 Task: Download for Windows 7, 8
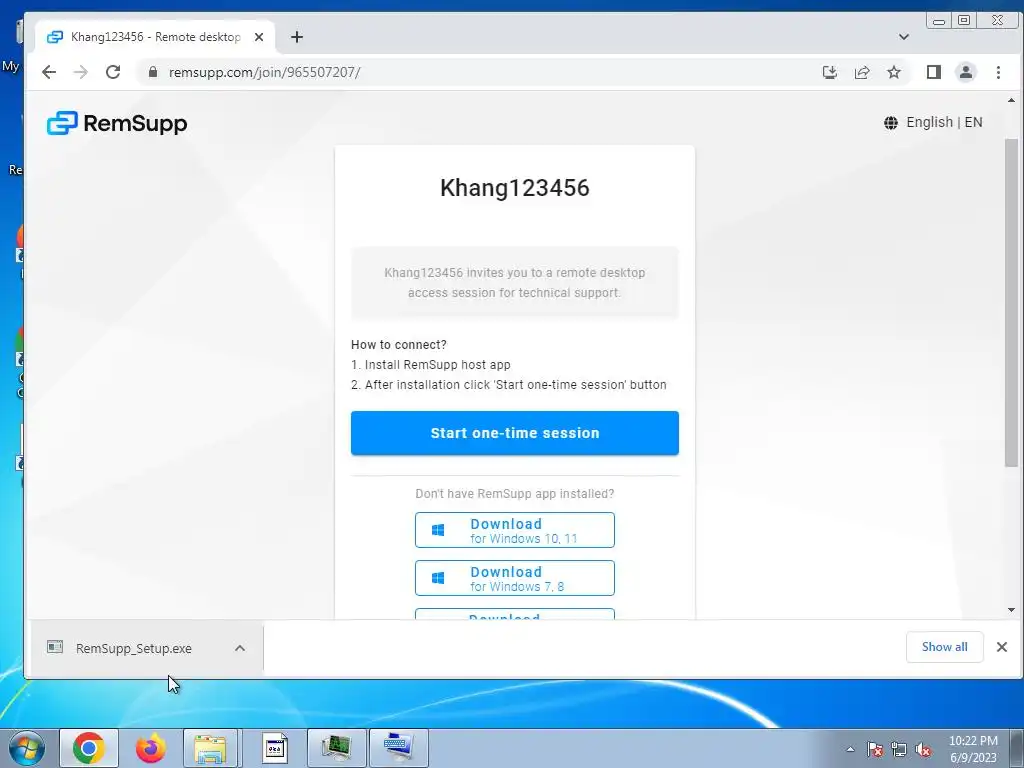(x=515, y=578)
